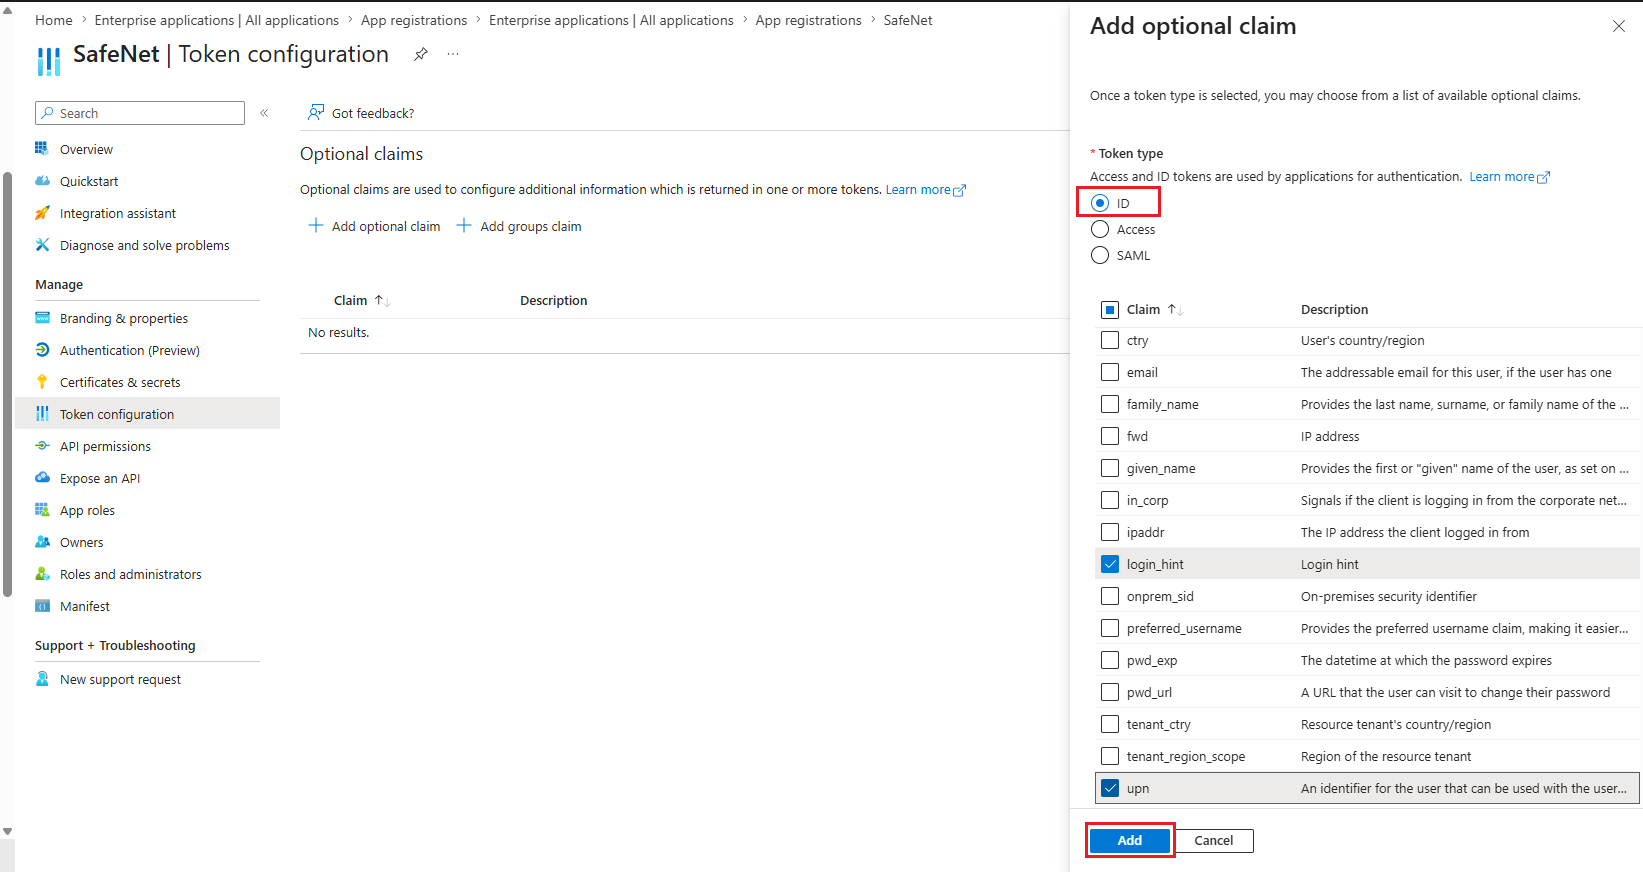Check the ctry claim checkbox
The image size is (1643, 872).
[x=1110, y=340]
